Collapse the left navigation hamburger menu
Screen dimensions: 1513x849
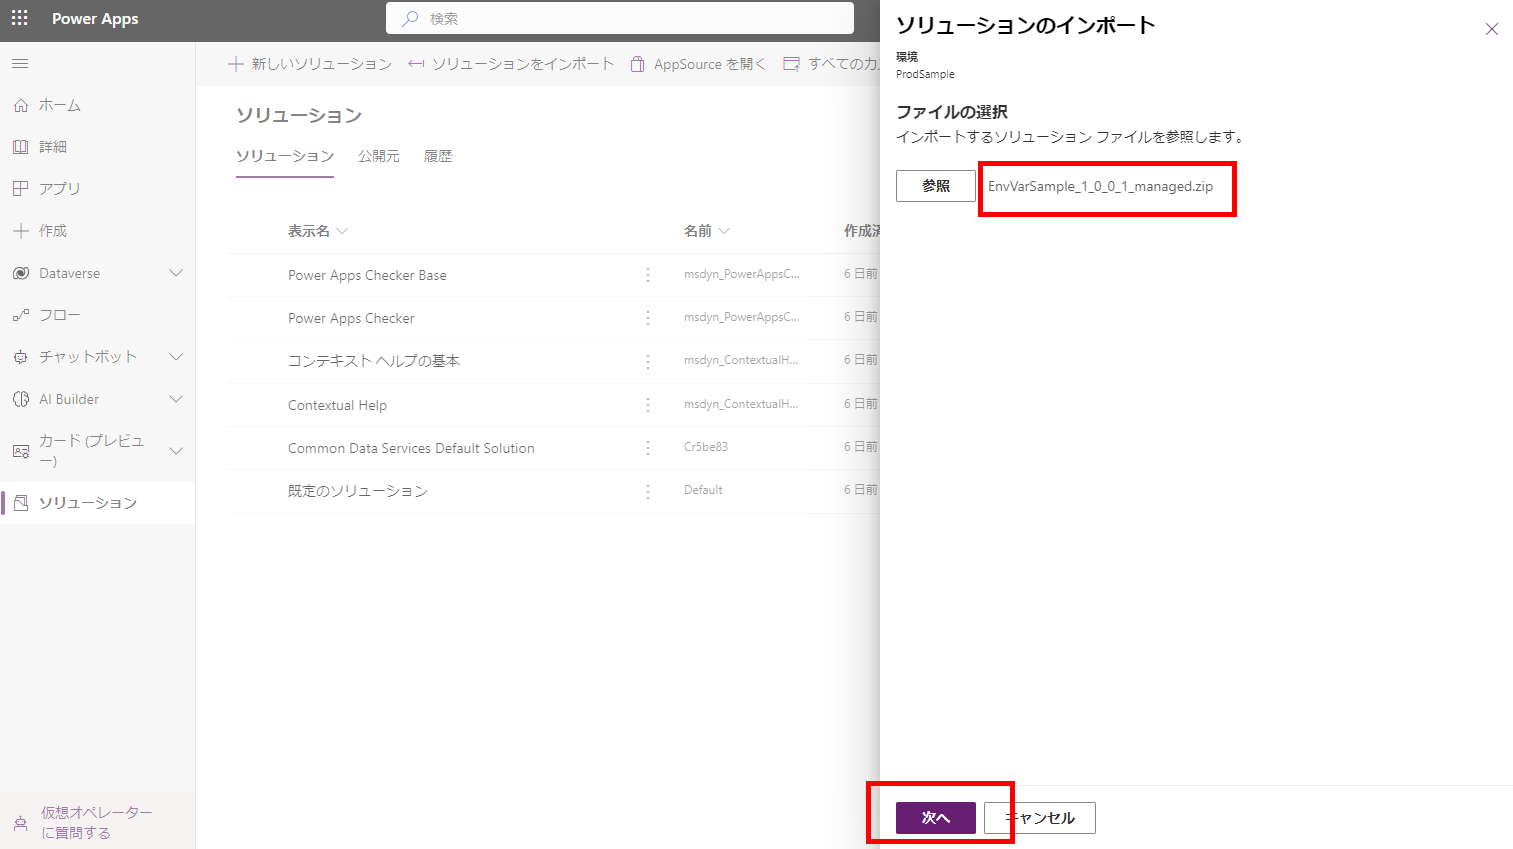tap(20, 64)
